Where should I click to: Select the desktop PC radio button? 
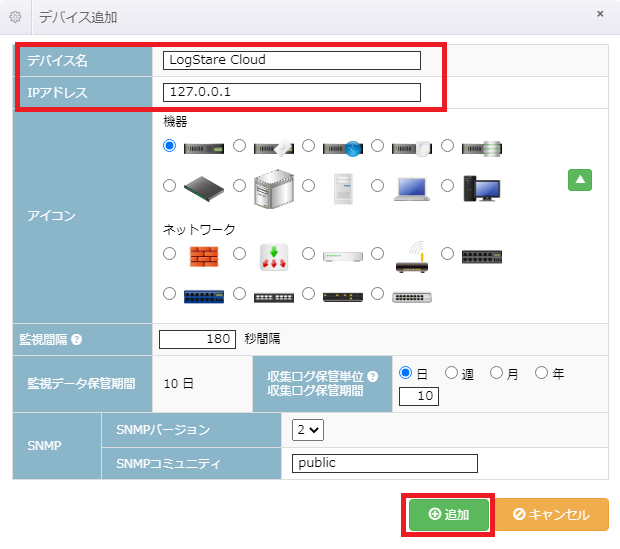click(x=447, y=186)
